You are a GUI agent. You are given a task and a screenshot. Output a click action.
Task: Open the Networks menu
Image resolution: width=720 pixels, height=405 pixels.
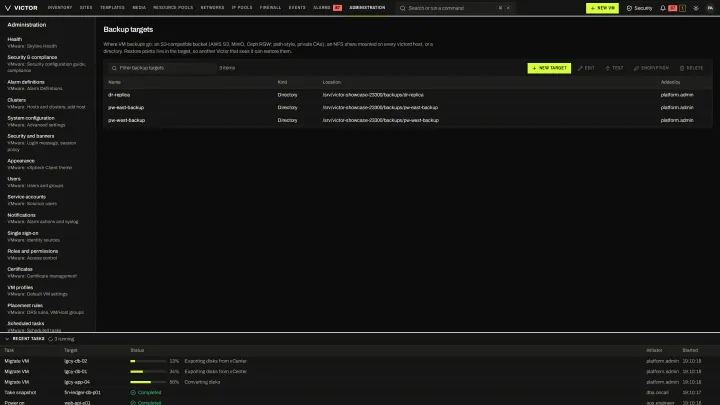[212, 8]
